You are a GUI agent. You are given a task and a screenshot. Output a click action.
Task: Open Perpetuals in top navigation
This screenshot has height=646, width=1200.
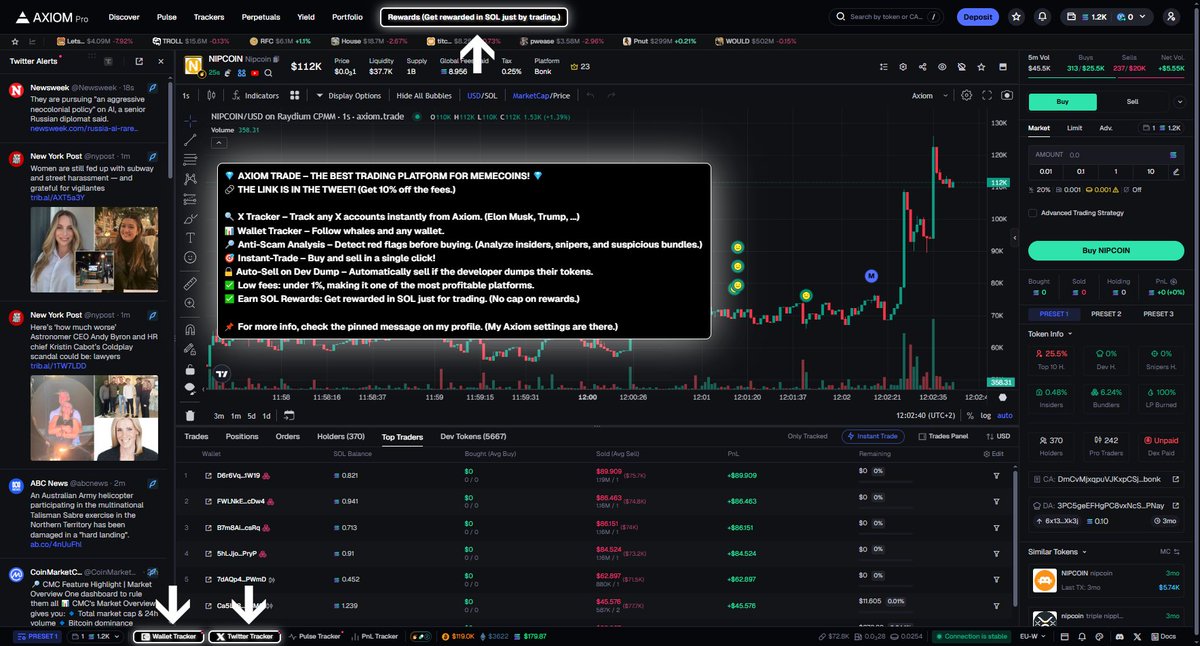pos(260,17)
